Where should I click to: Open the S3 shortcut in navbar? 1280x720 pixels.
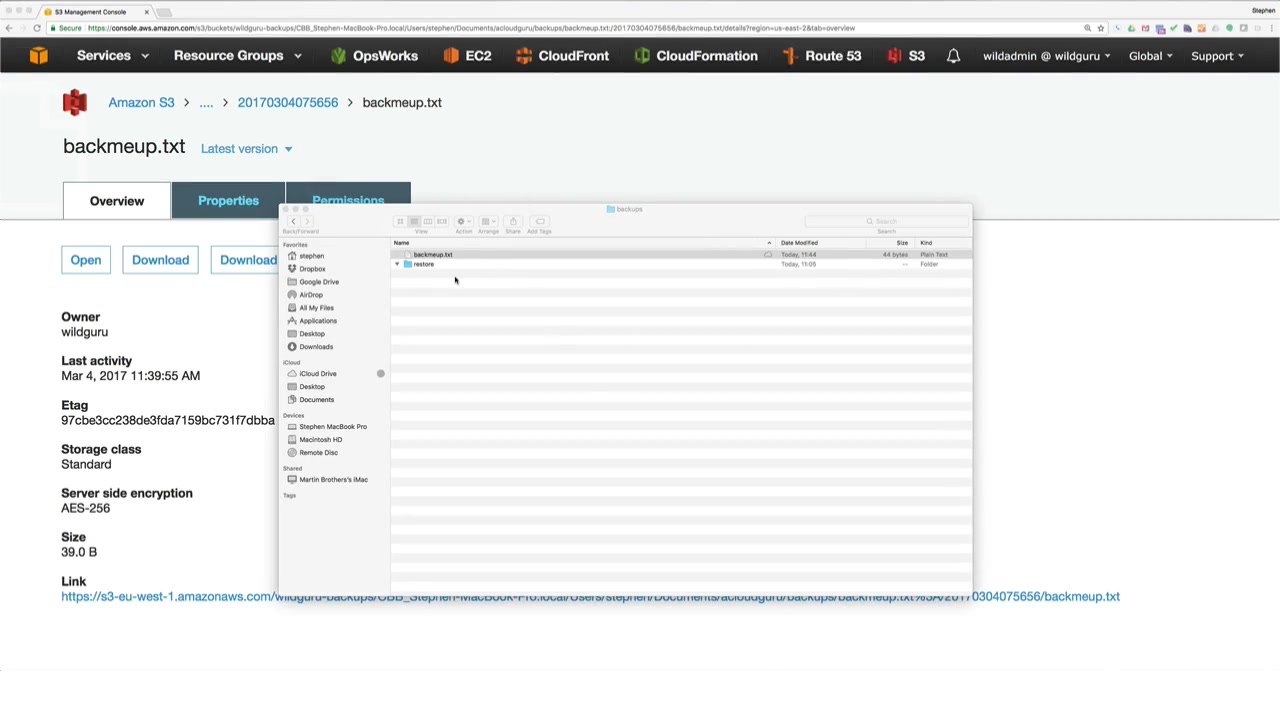coord(906,56)
